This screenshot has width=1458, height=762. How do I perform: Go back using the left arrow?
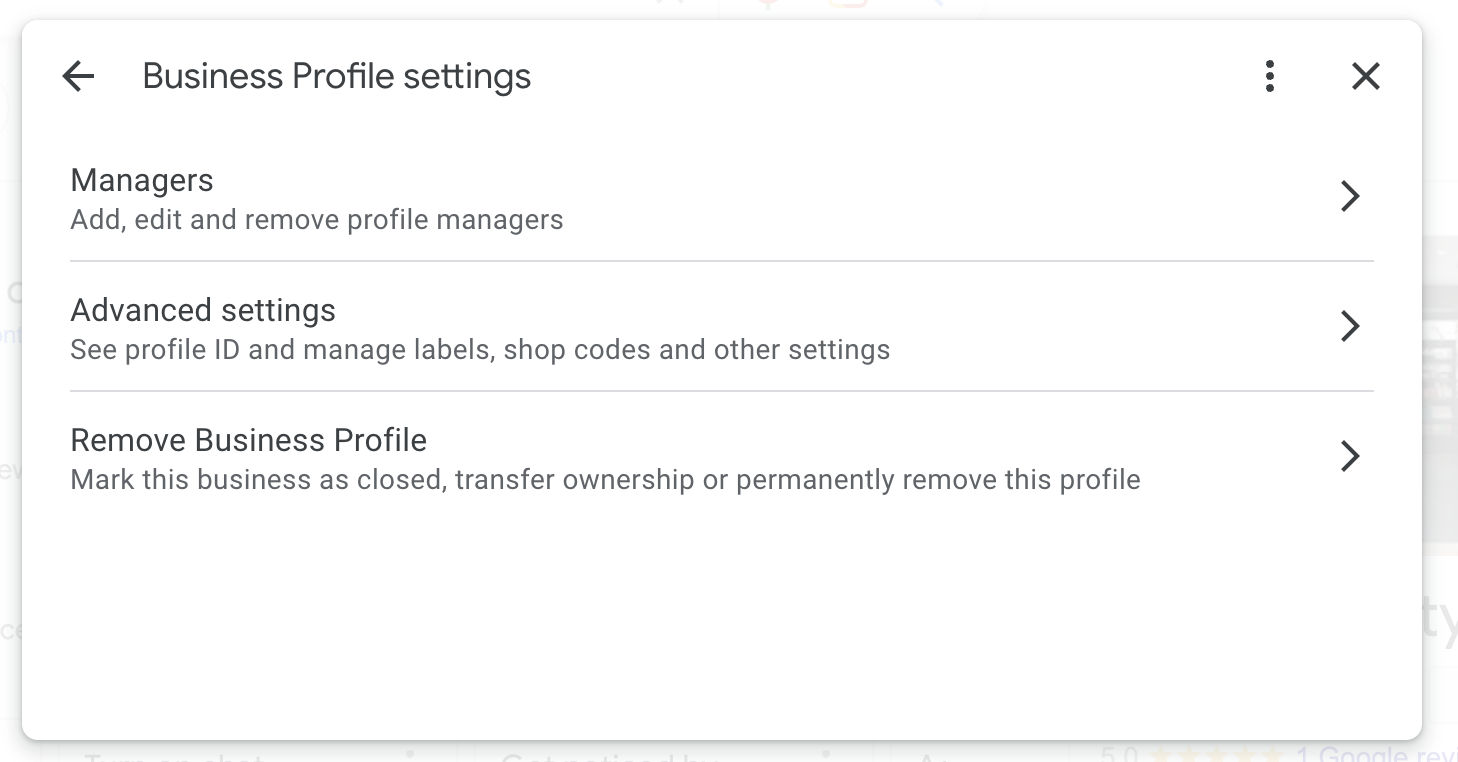pyautogui.click(x=78, y=76)
